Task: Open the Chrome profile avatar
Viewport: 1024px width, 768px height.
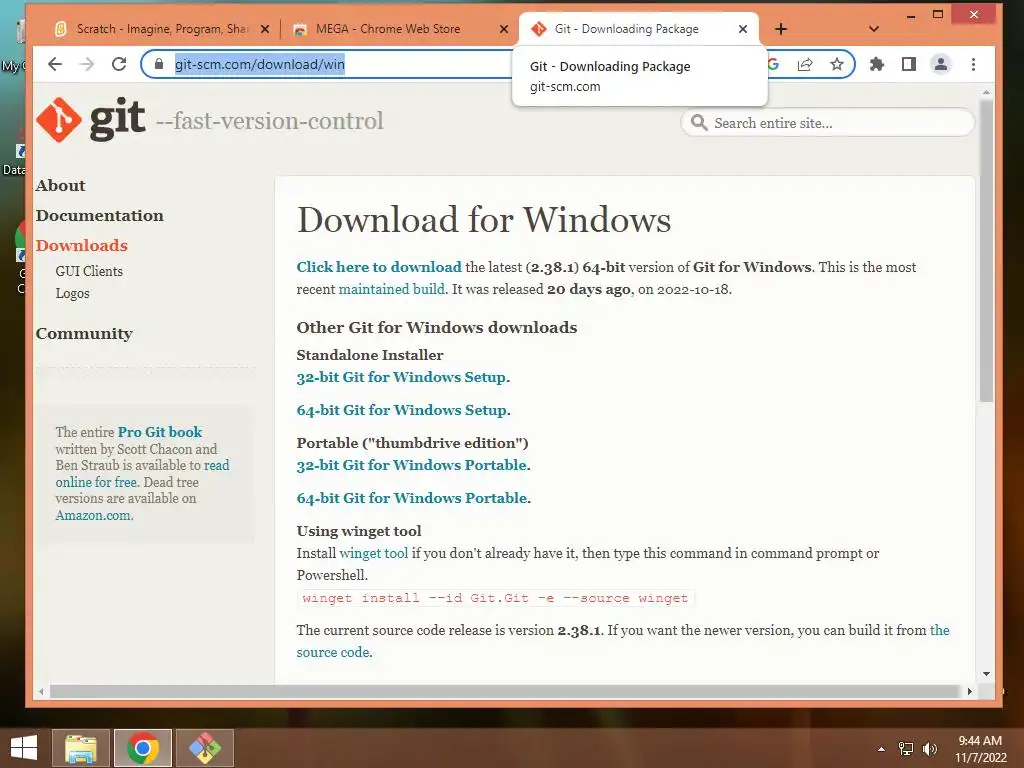Action: click(940, 64)
